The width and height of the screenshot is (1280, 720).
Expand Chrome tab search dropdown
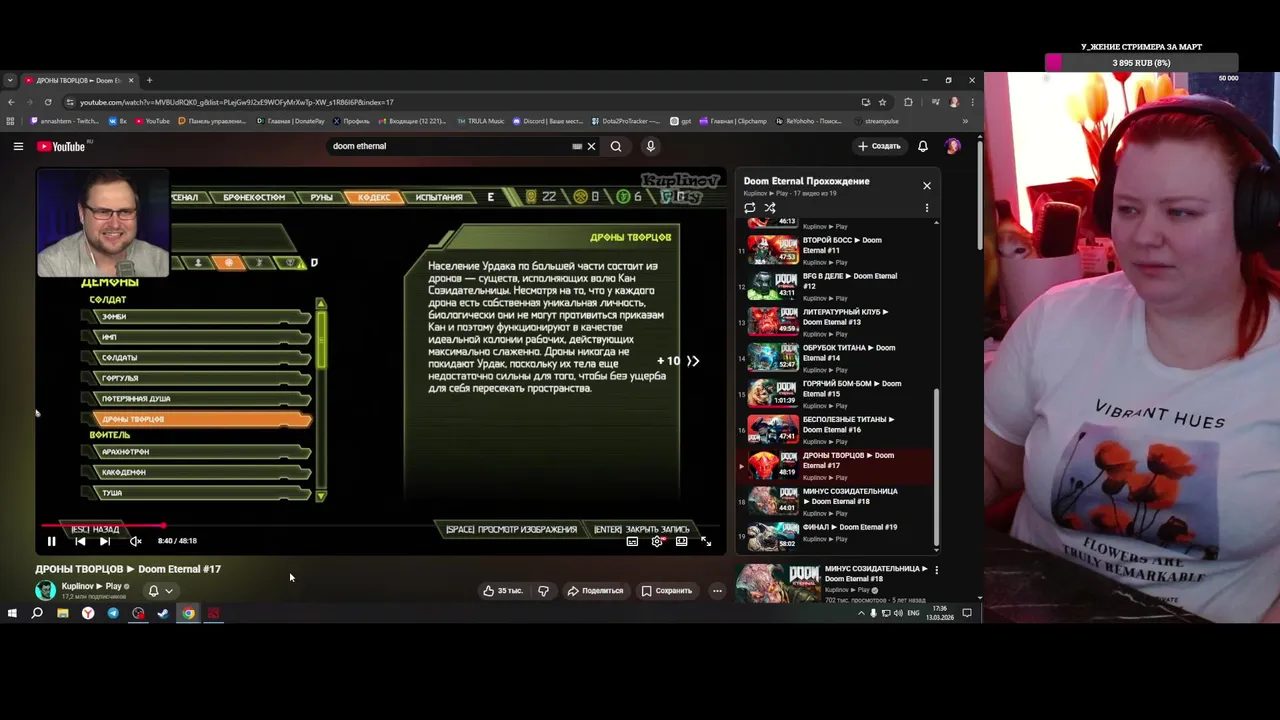[10, 80]
